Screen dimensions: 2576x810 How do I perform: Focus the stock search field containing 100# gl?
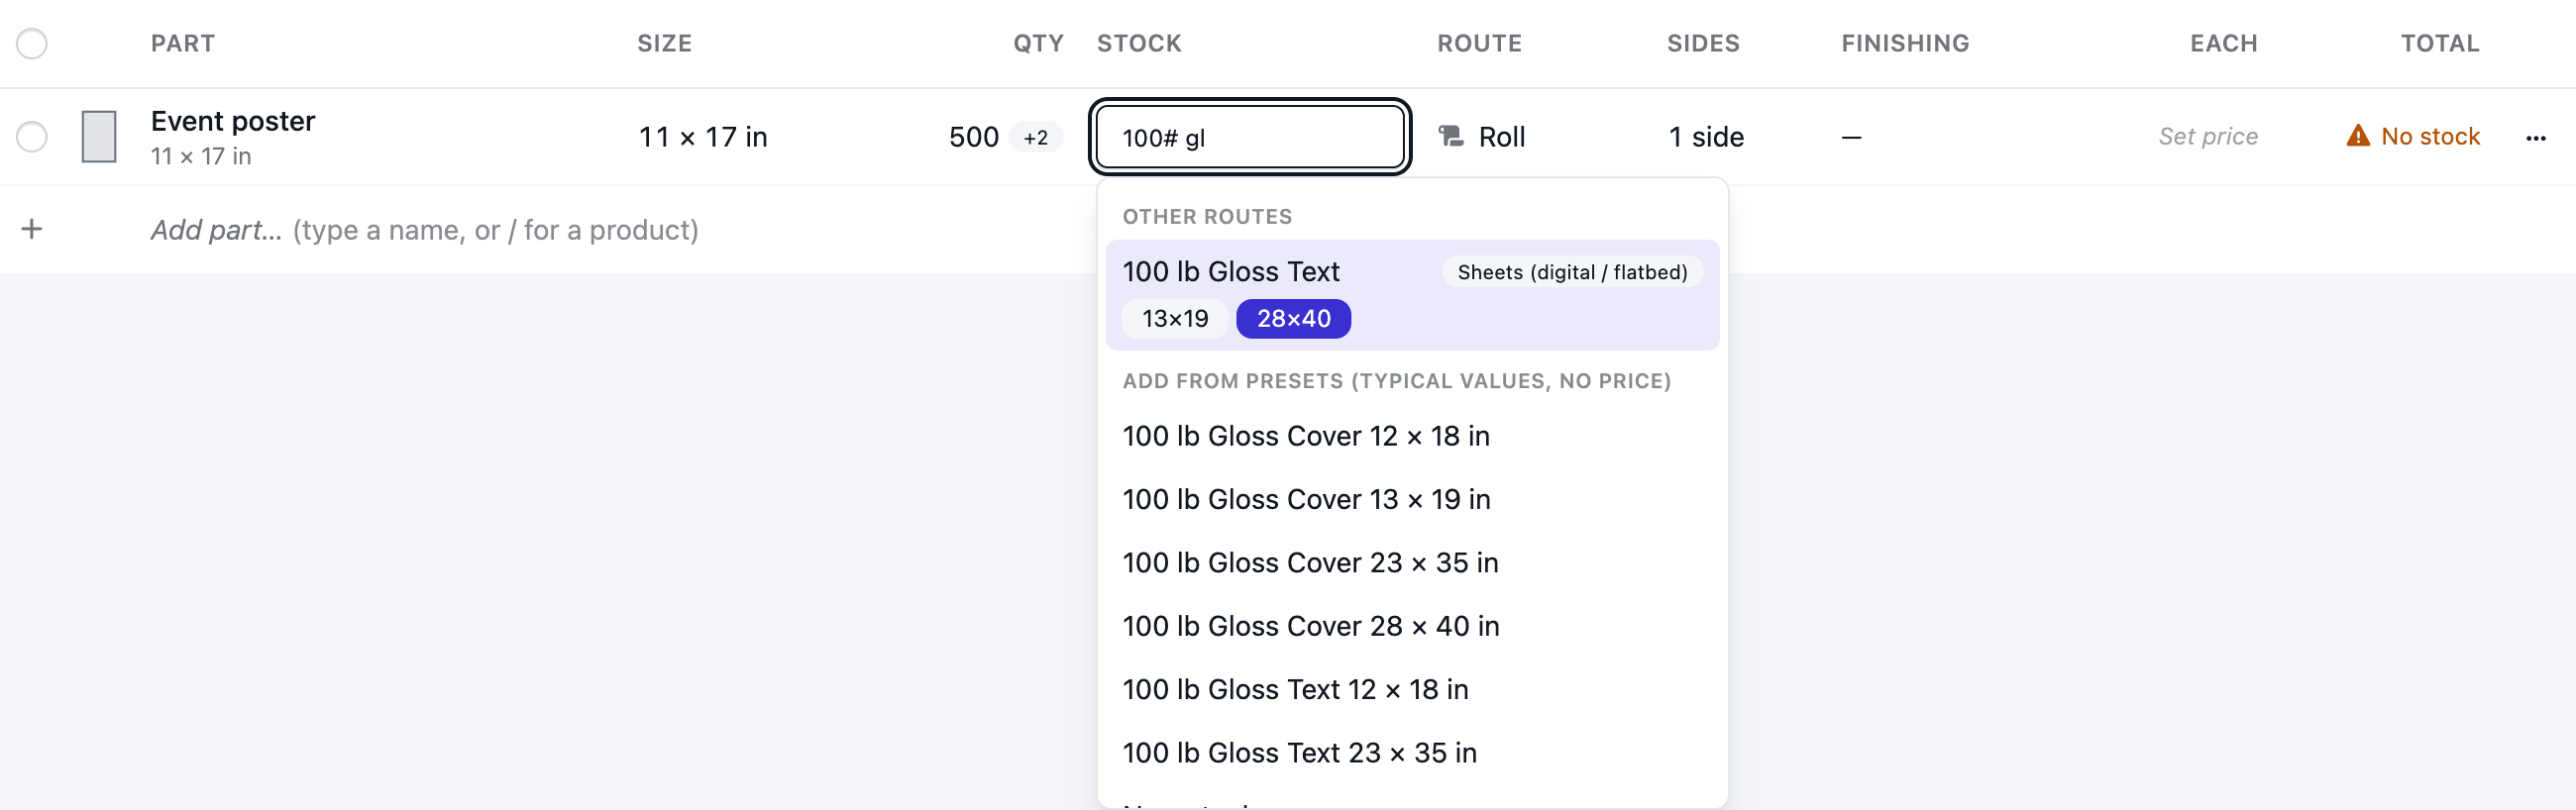1250,137
